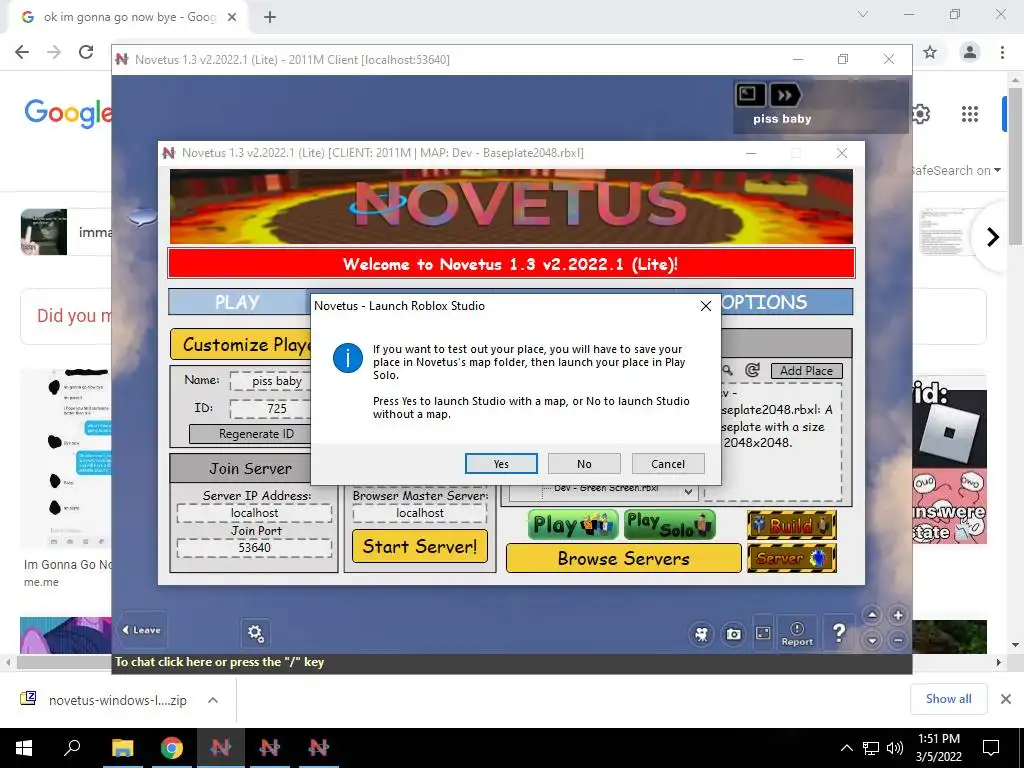Open Chrome three-dot menu

pos(1002,52)
